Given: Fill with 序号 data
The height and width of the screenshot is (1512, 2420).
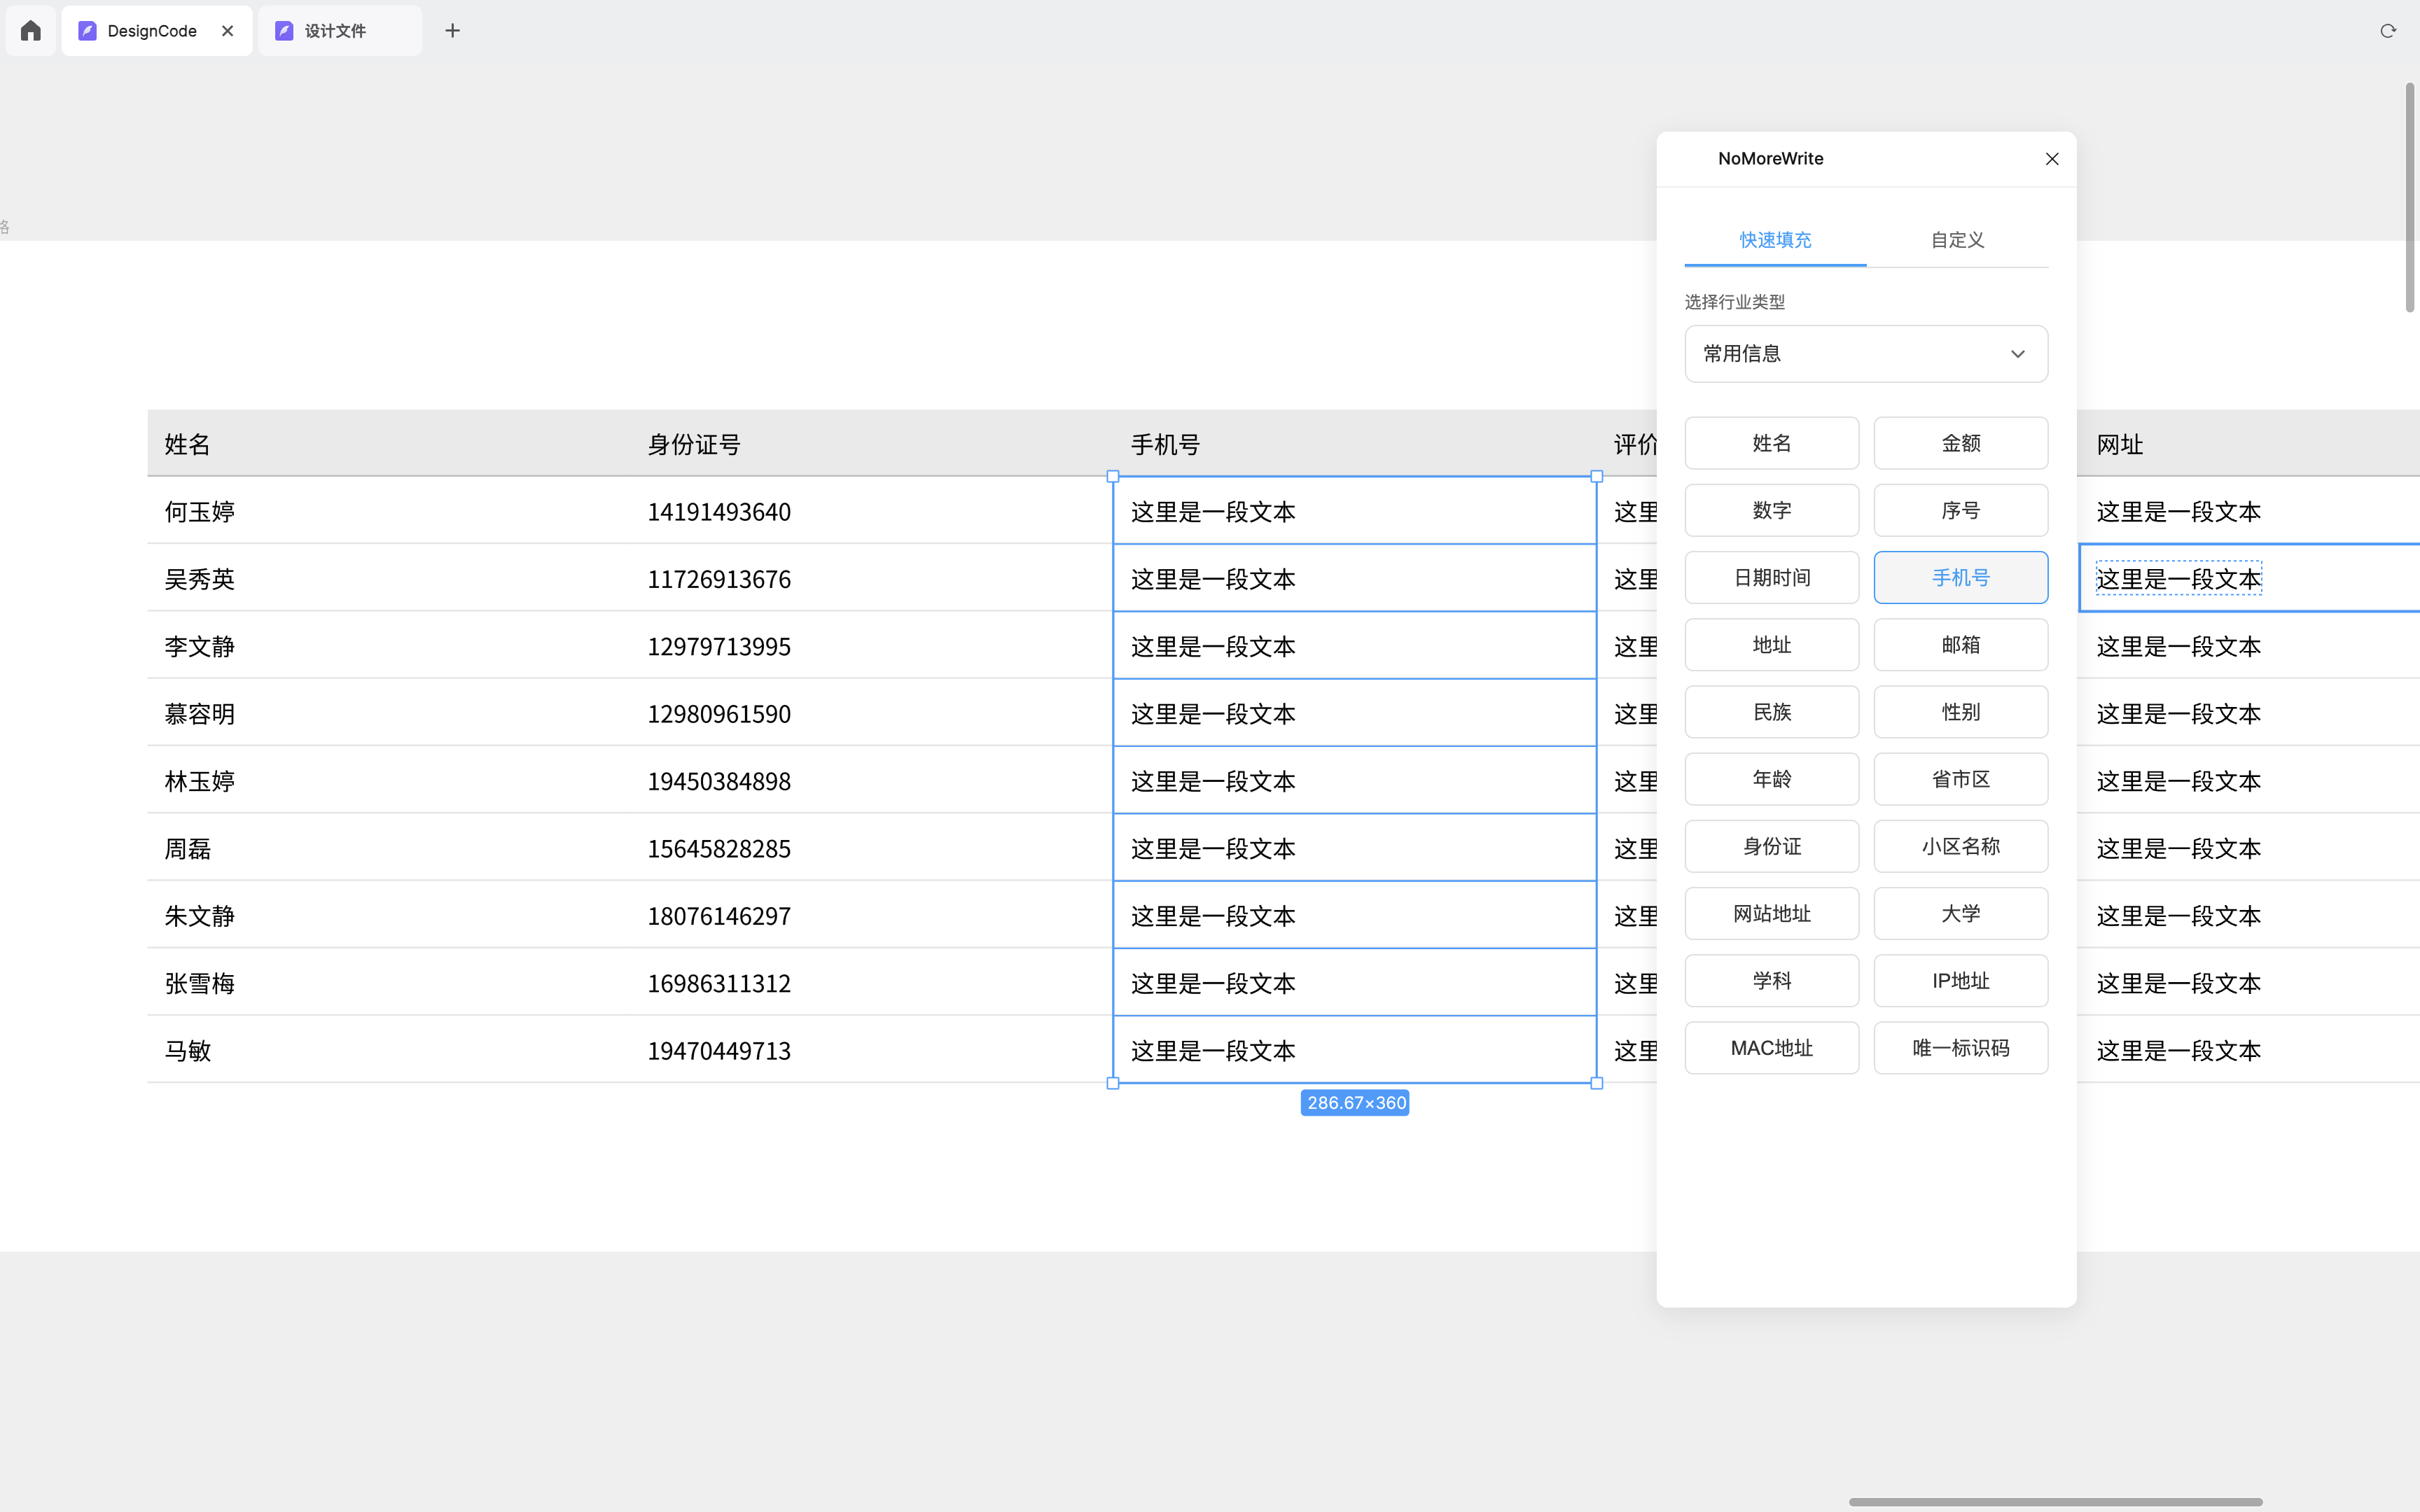Looking at the screenshot, I should tap(1960, 510).
